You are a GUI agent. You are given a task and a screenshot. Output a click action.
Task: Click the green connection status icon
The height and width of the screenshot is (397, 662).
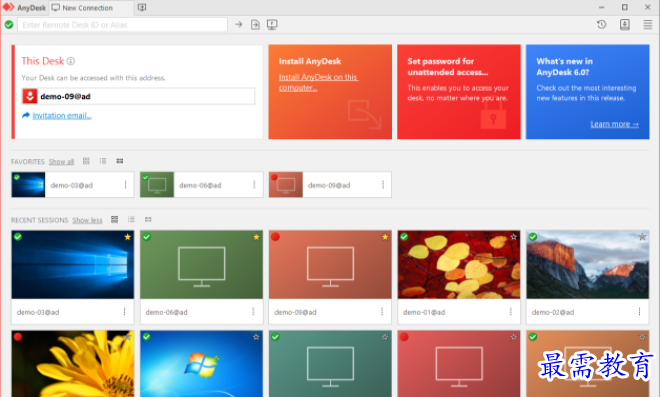8,24
